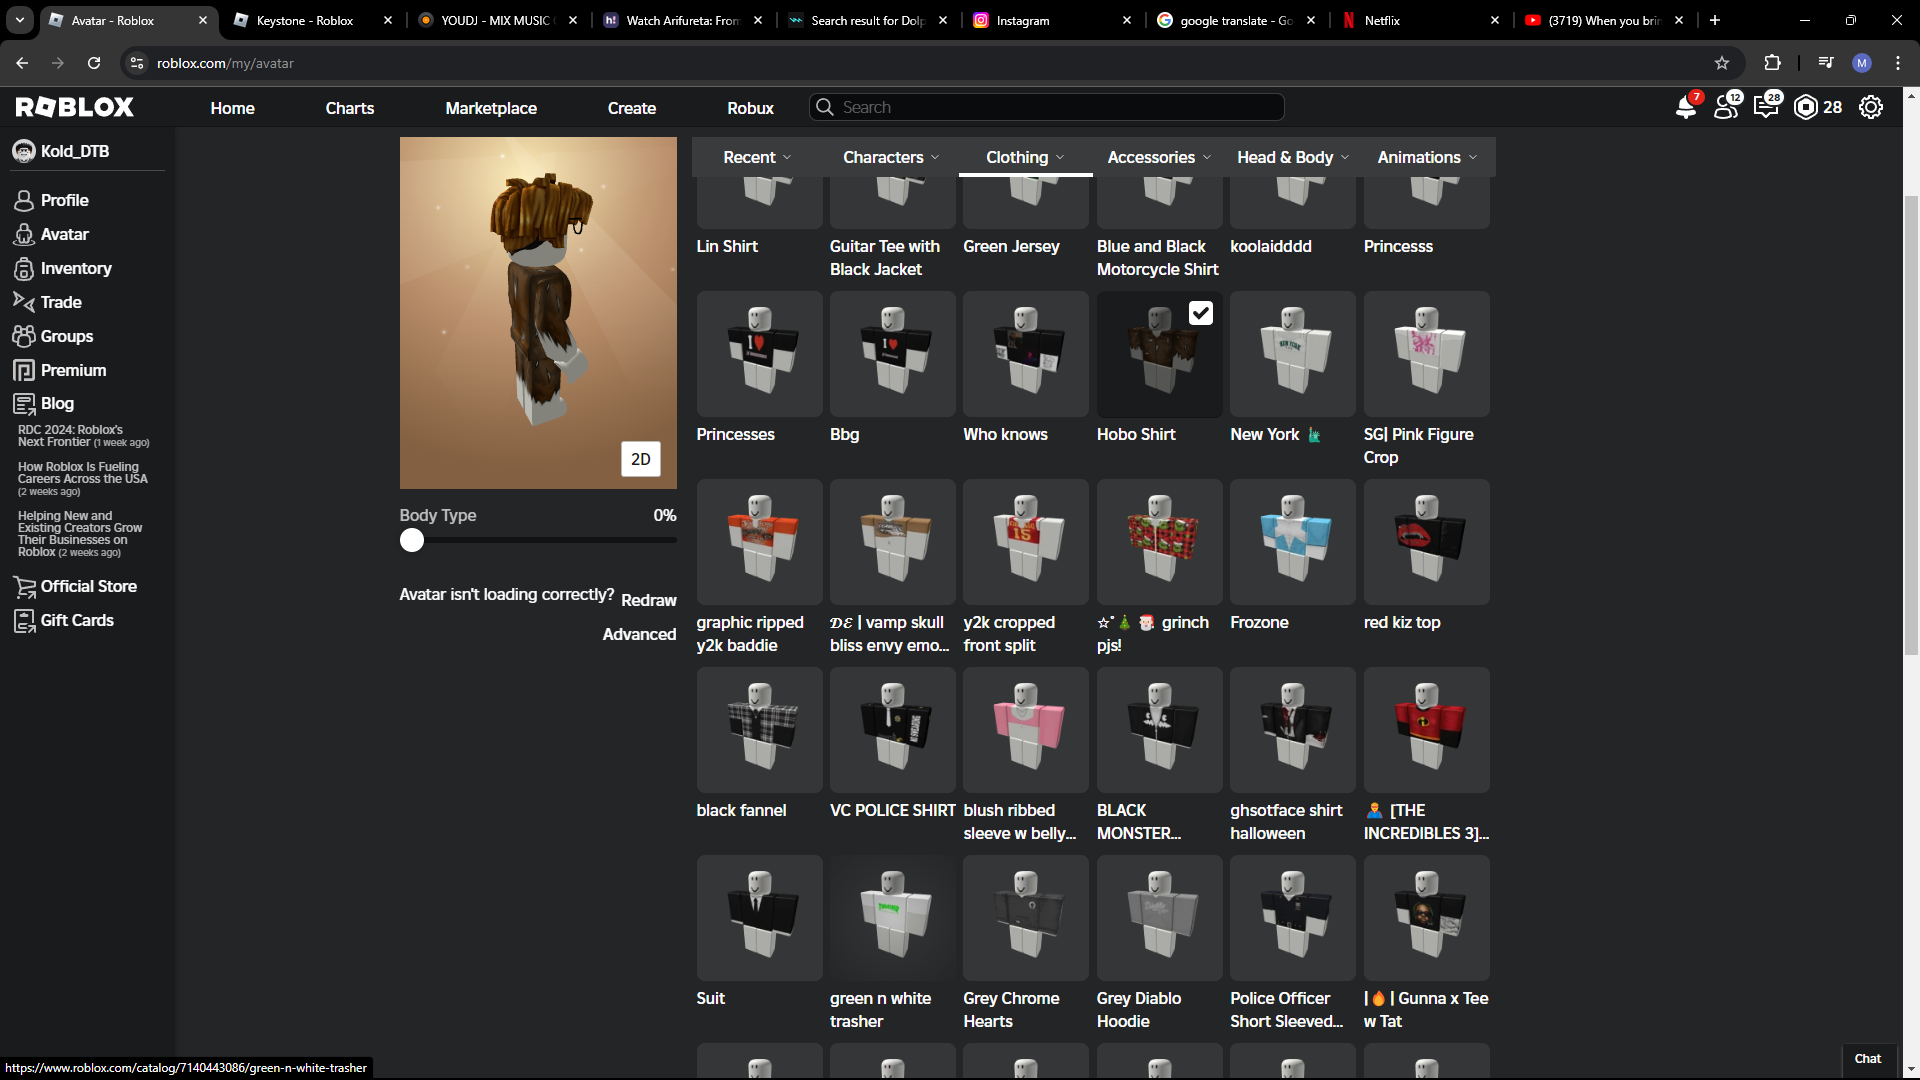Expand the Clothing dropdown
This screenshot has height=1080, width=1920.
1025,157
